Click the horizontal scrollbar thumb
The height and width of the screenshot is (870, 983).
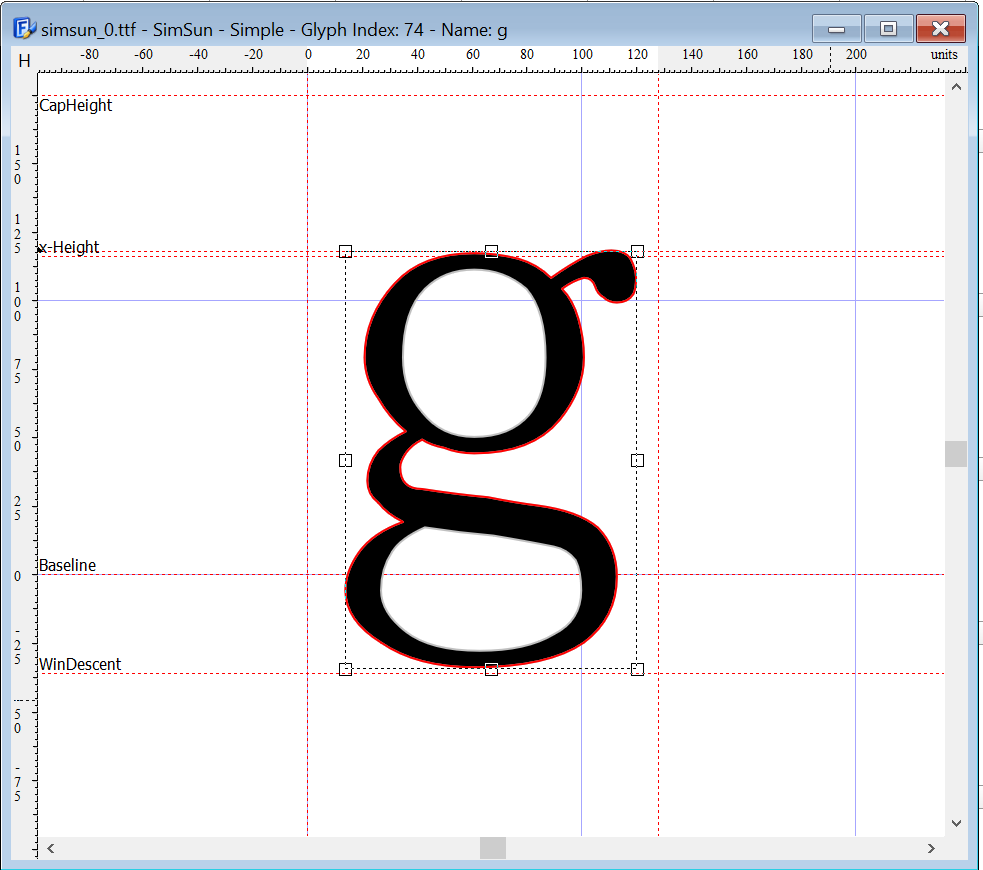(x=493, y=848)
